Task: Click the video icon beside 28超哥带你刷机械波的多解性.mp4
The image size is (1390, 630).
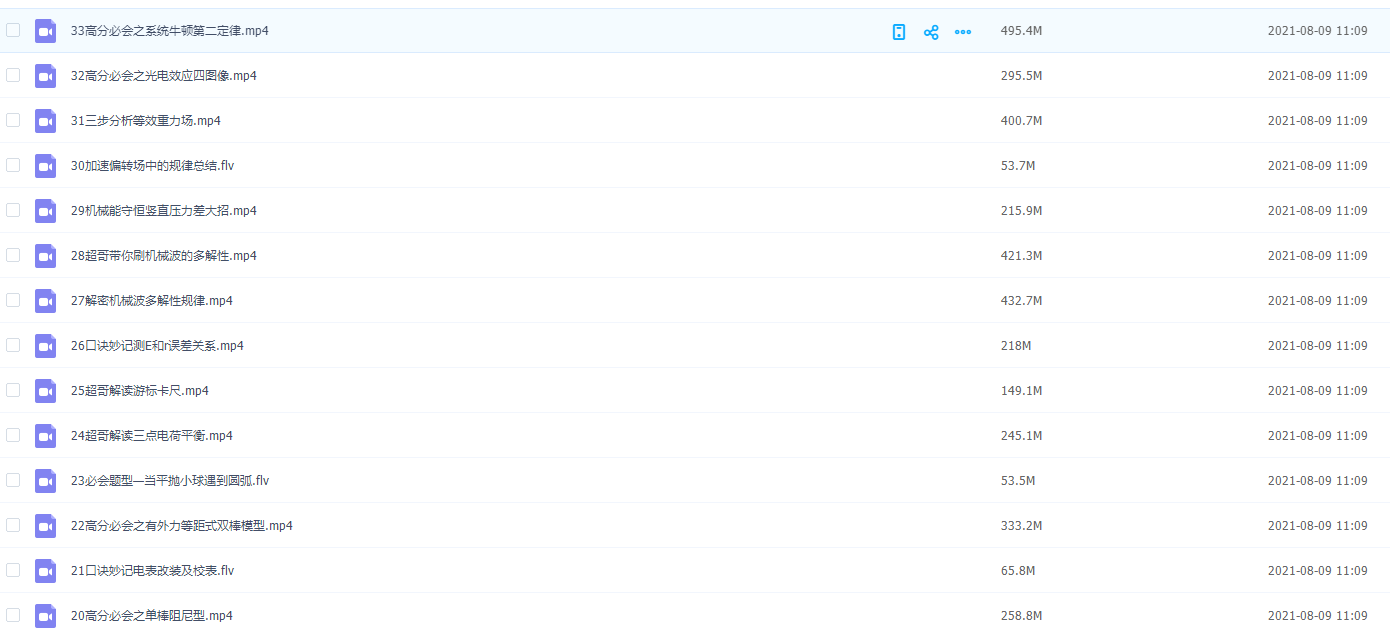Action: [x=45, y=256]
